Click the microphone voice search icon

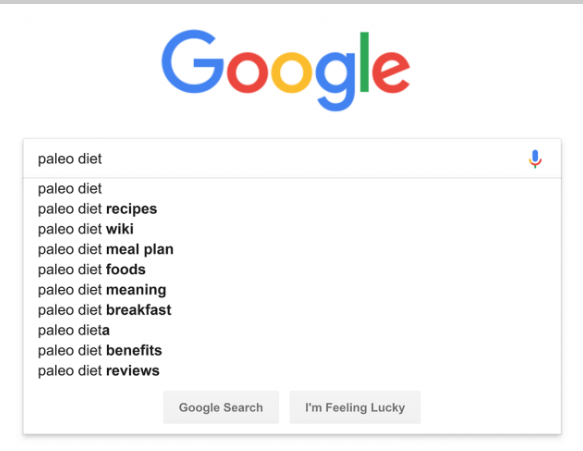coord(535,159)
